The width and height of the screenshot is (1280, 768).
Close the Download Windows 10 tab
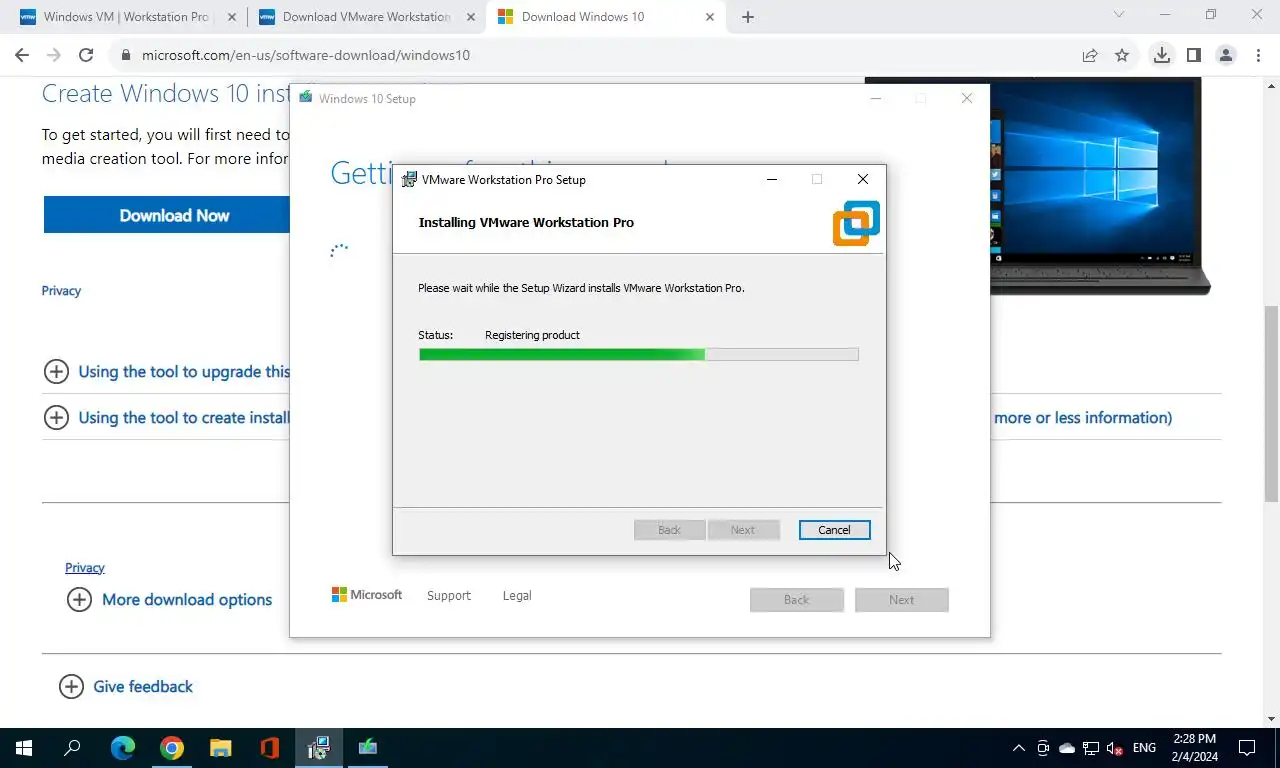pos(710,17)
